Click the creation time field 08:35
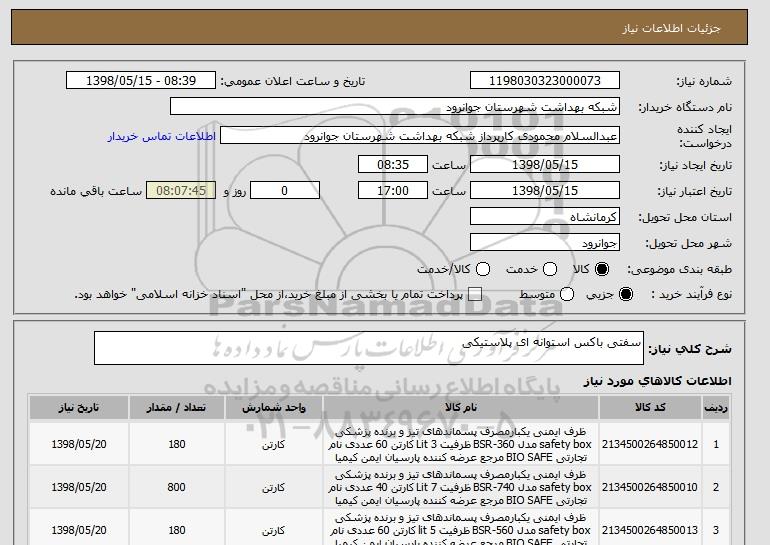Screen dimensions: 770x545 coord(393,164)
